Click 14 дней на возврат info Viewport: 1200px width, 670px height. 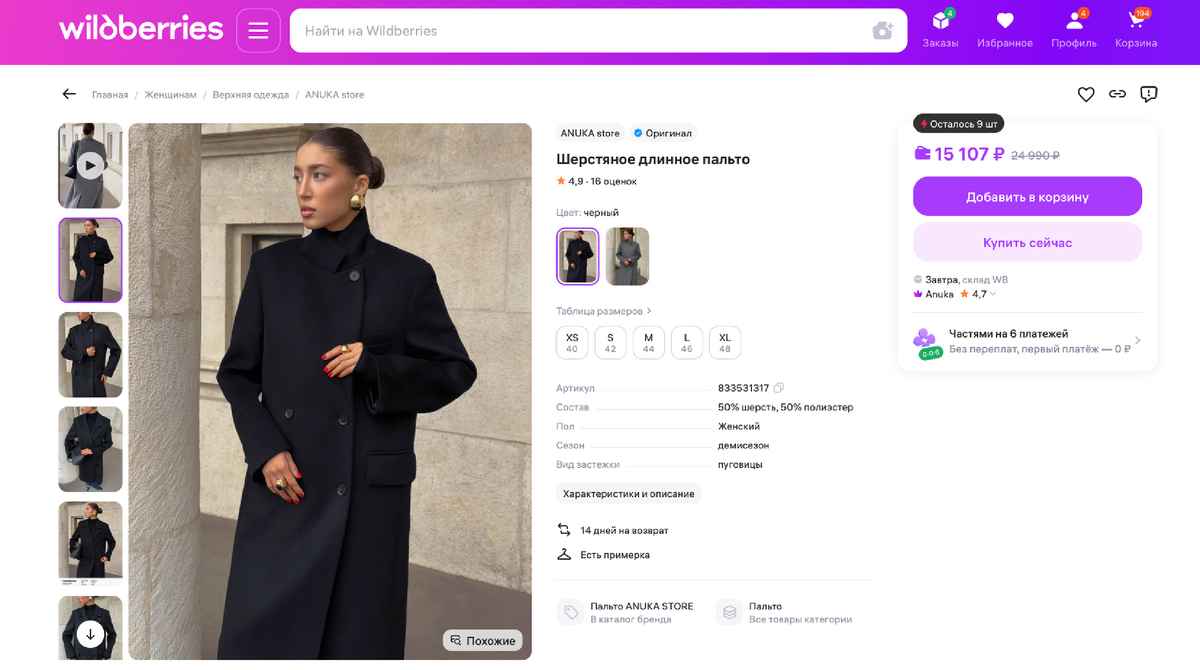[612, 530]
